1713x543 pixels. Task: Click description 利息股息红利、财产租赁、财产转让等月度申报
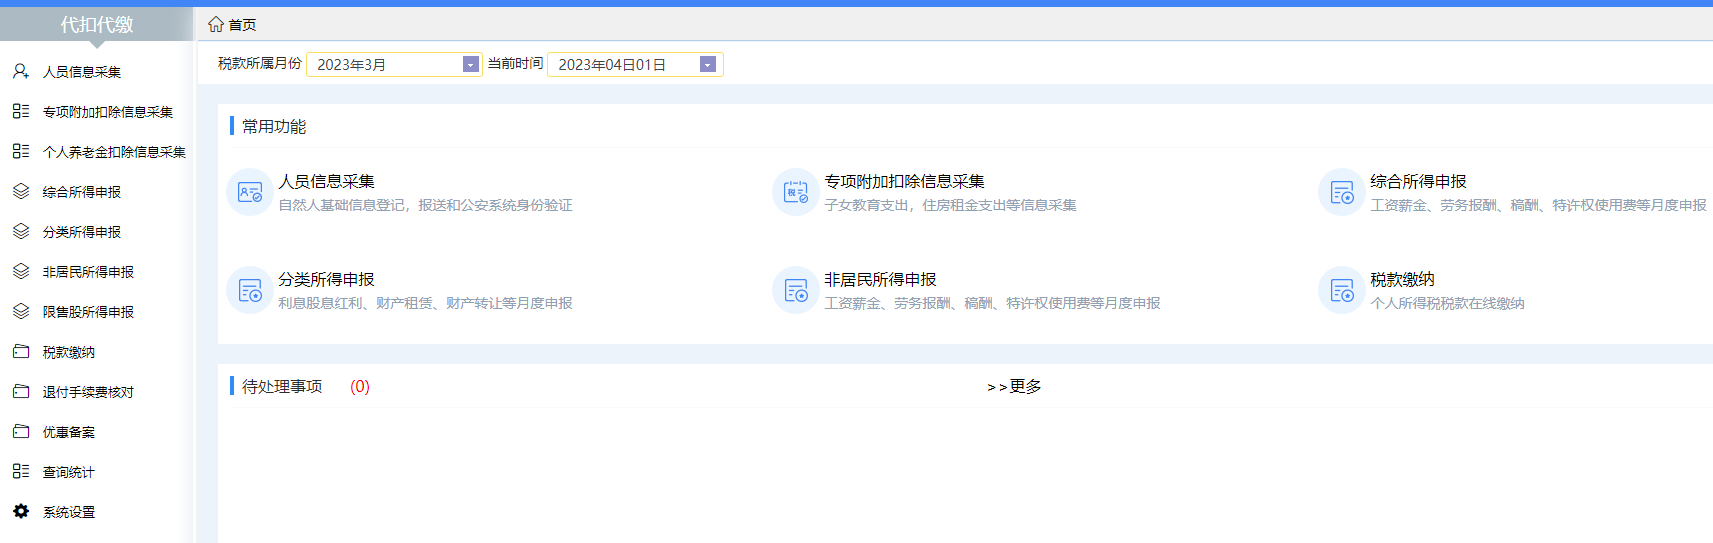pos(426,303)
